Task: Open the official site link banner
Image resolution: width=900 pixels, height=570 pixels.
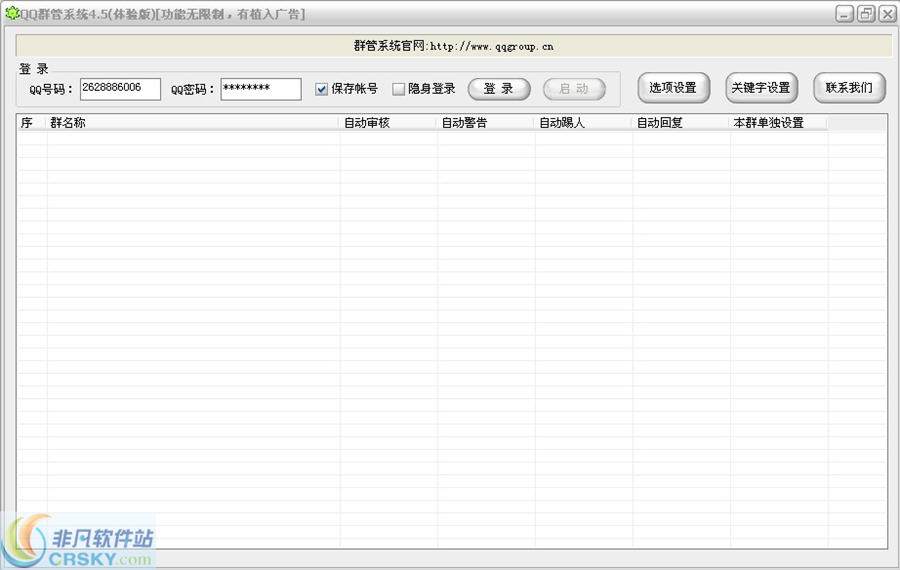Action: click(453, 46)
